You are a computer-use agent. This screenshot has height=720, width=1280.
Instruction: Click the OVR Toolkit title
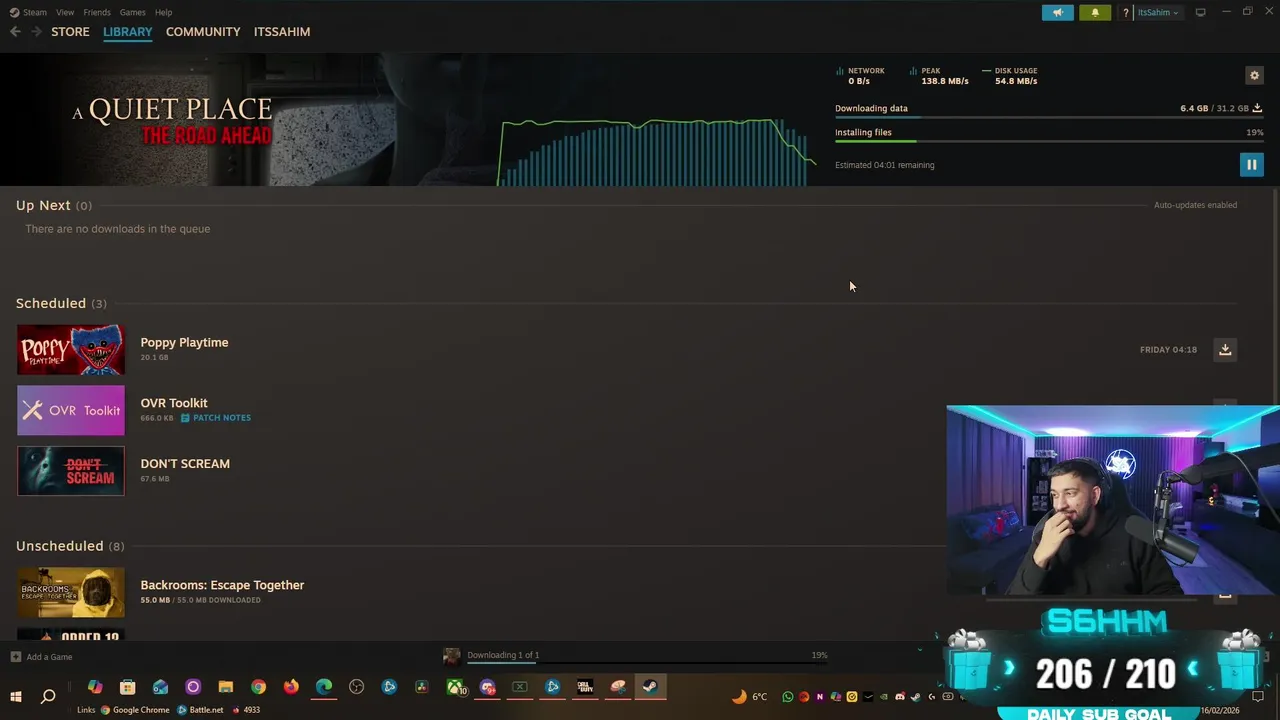coord(174,403)
